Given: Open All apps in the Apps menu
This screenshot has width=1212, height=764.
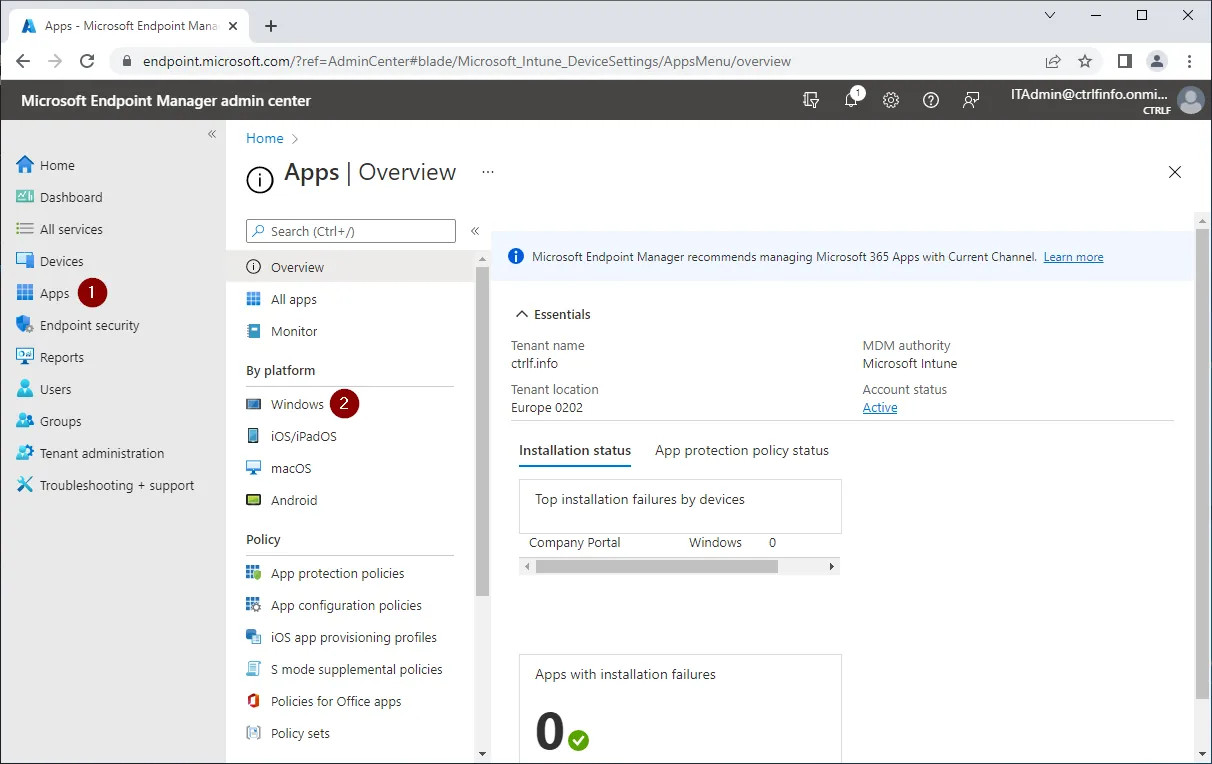Looking at the screenshot, I should [x=294, y=299].
